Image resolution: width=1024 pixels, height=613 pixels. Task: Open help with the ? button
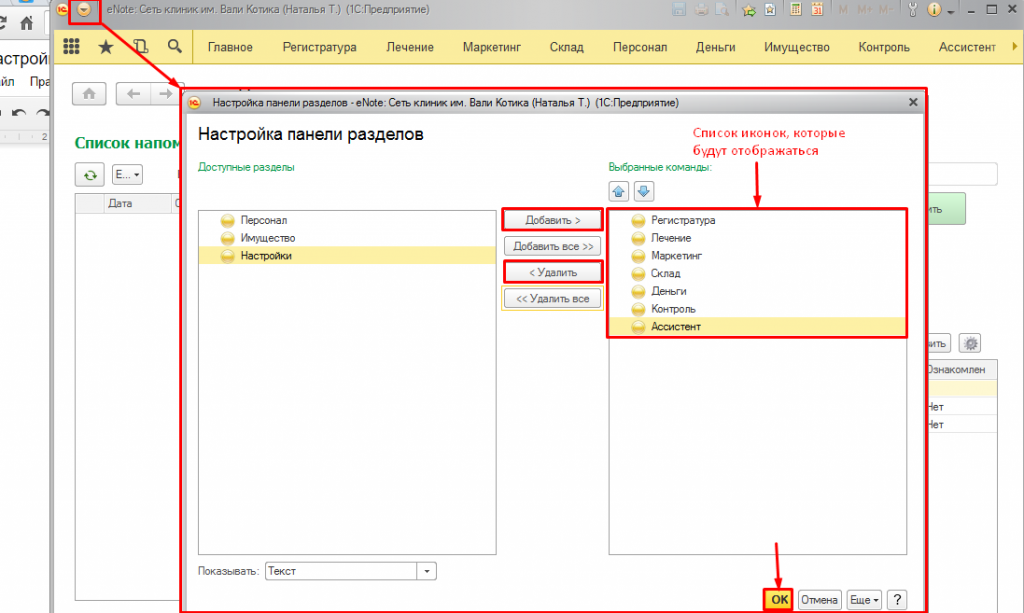(897, 599)
